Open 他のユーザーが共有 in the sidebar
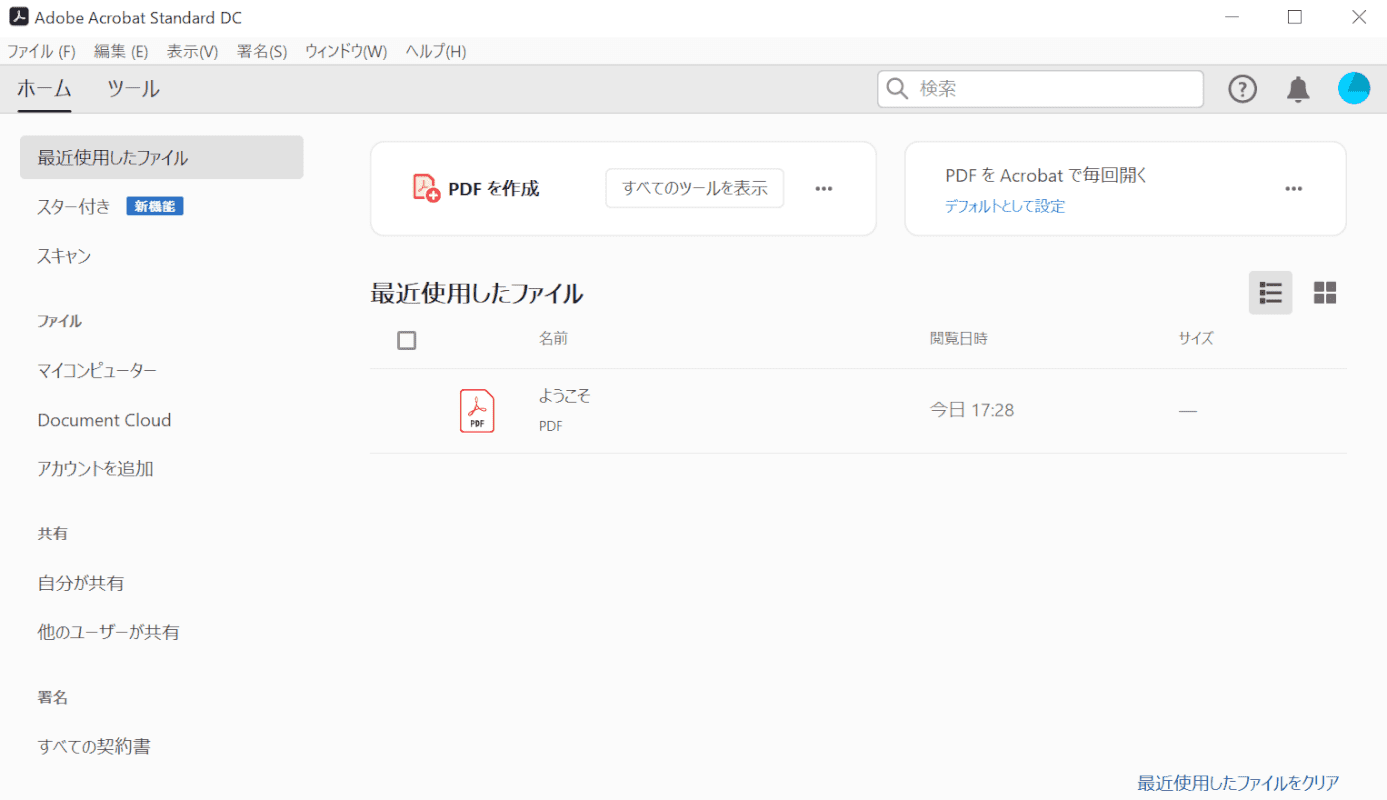Image resolution: width=1387 pixels, height=800 pixels. [108, 632]
